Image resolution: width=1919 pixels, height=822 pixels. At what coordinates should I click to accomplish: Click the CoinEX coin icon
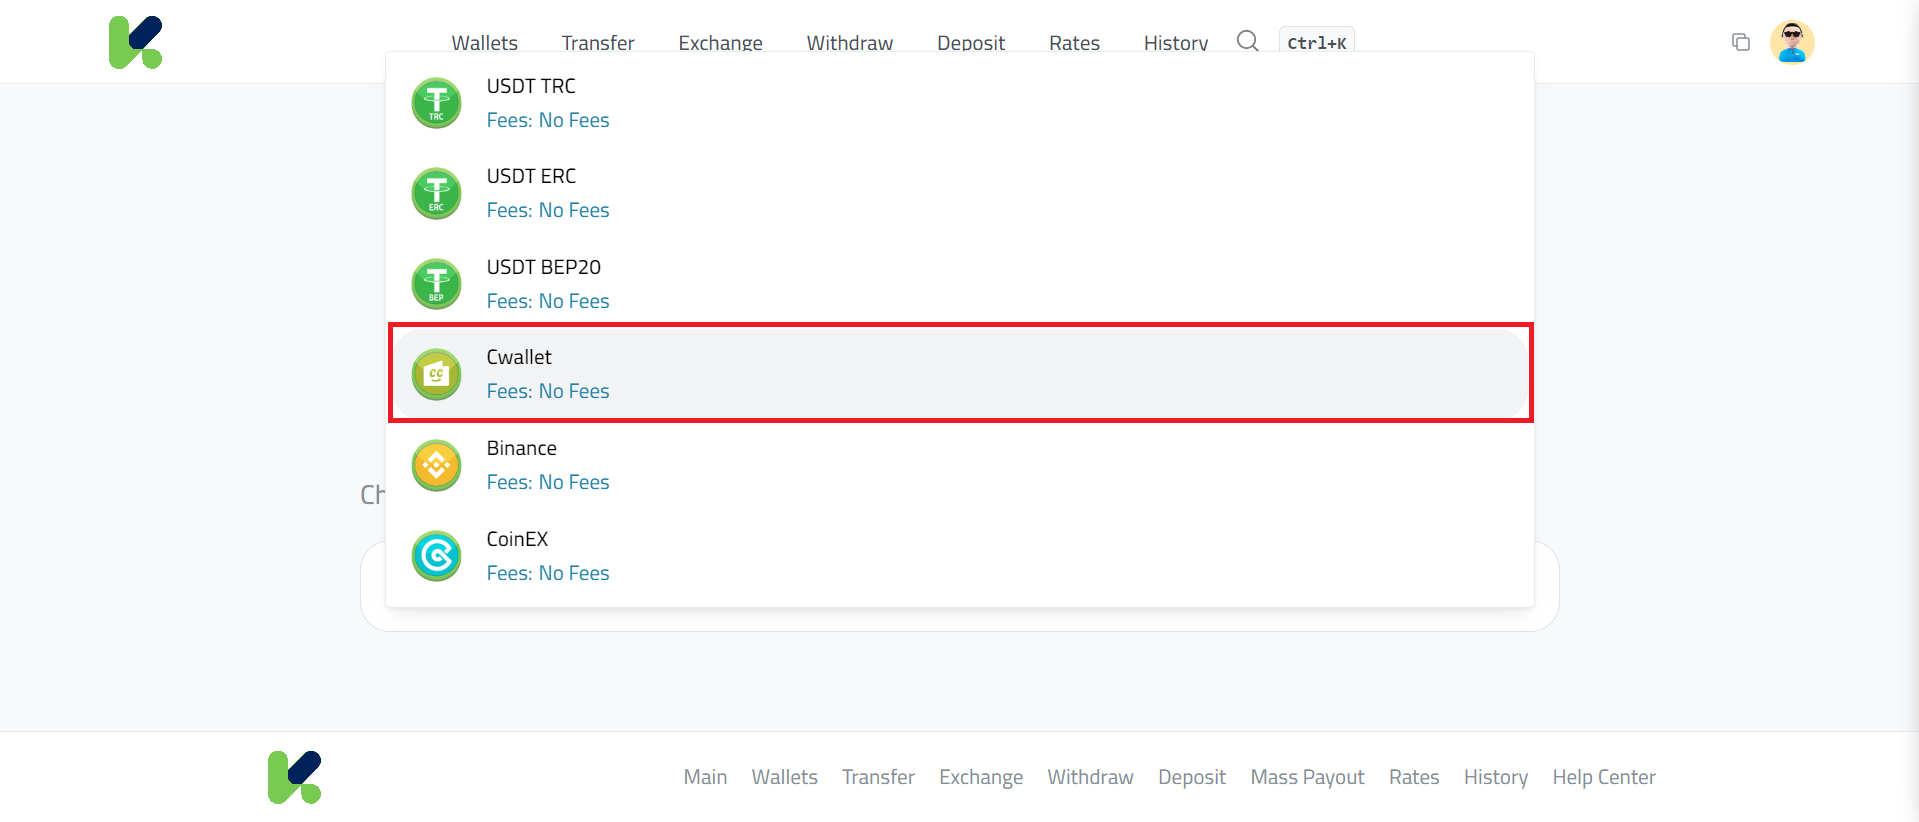tap(437, 556)
